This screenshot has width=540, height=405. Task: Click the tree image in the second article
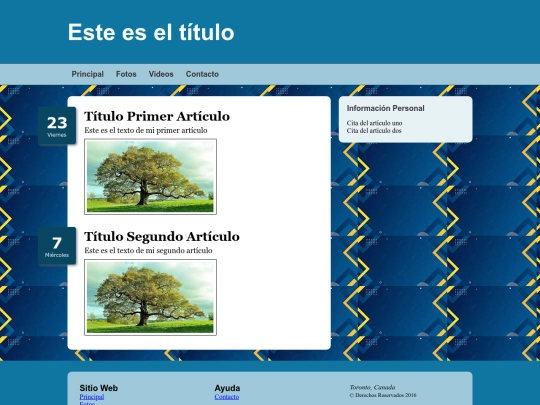pyautogui.click(x=150, y=297)
